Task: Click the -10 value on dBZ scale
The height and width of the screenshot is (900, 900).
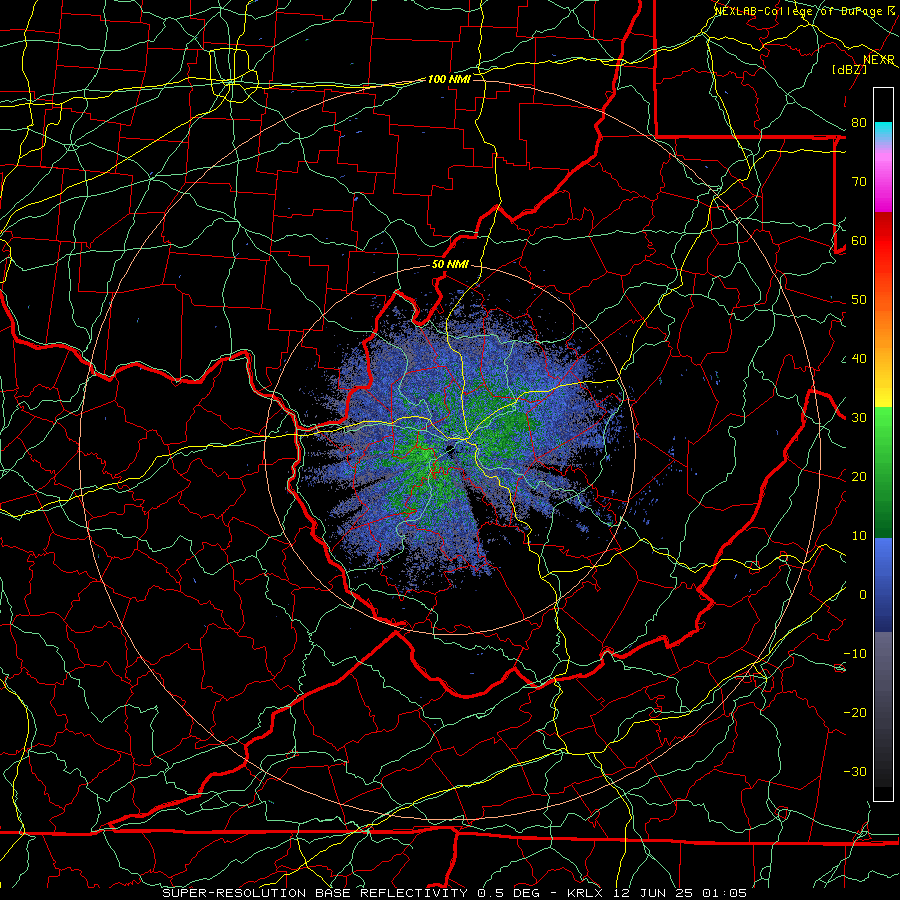Action: (855, 654)
